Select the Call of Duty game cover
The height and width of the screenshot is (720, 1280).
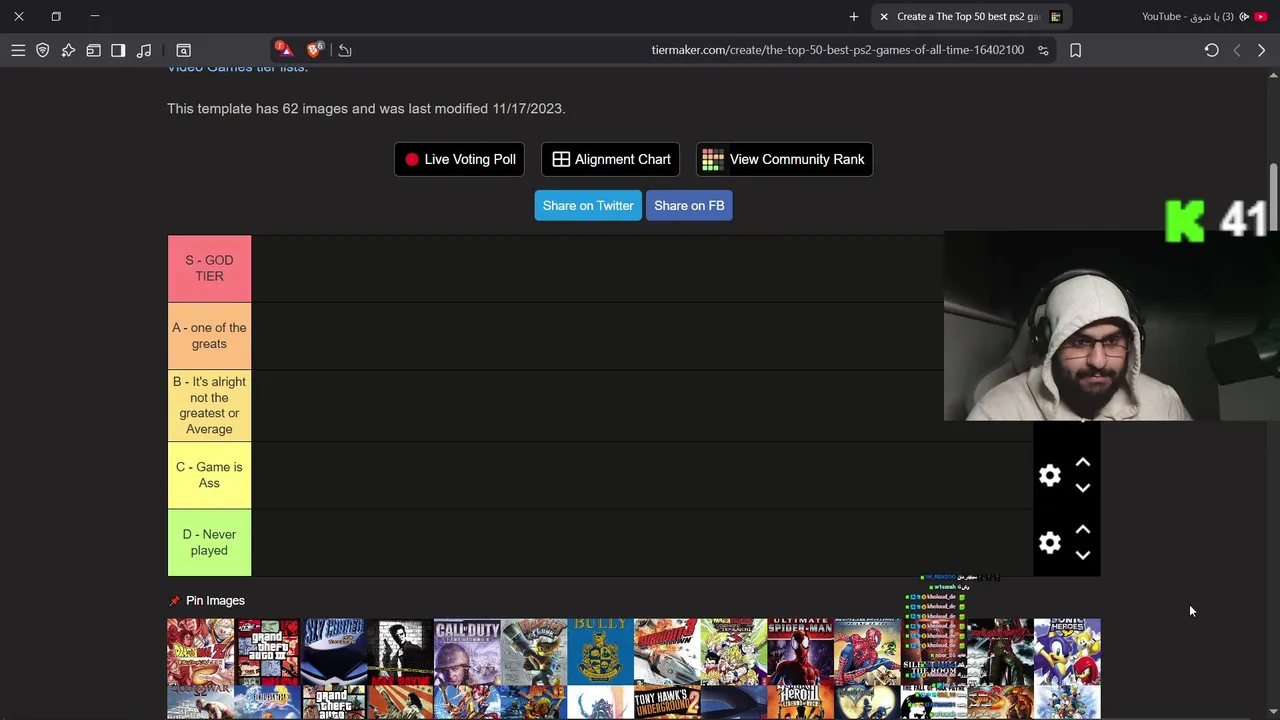coord(467,651)
